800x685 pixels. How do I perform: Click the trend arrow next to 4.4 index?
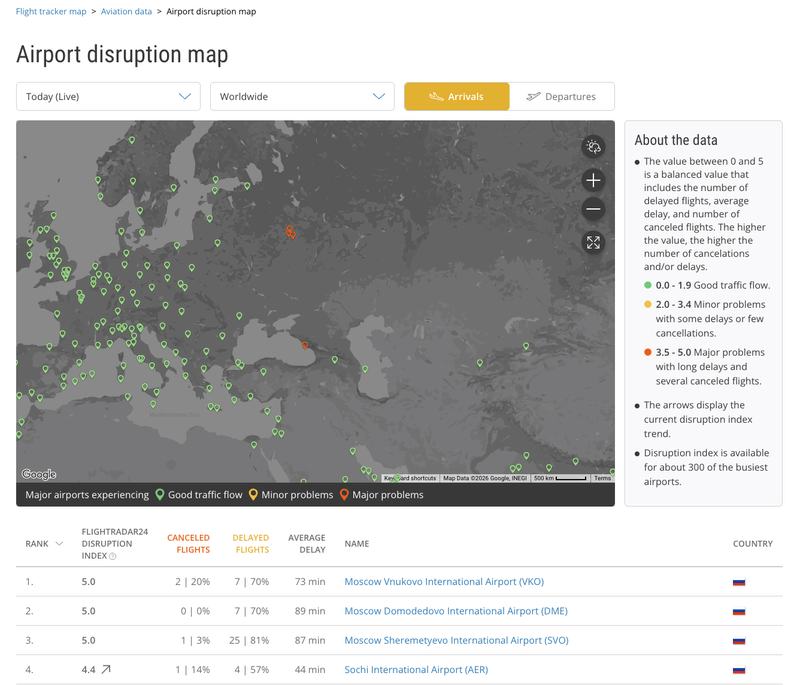click(106, 669)
